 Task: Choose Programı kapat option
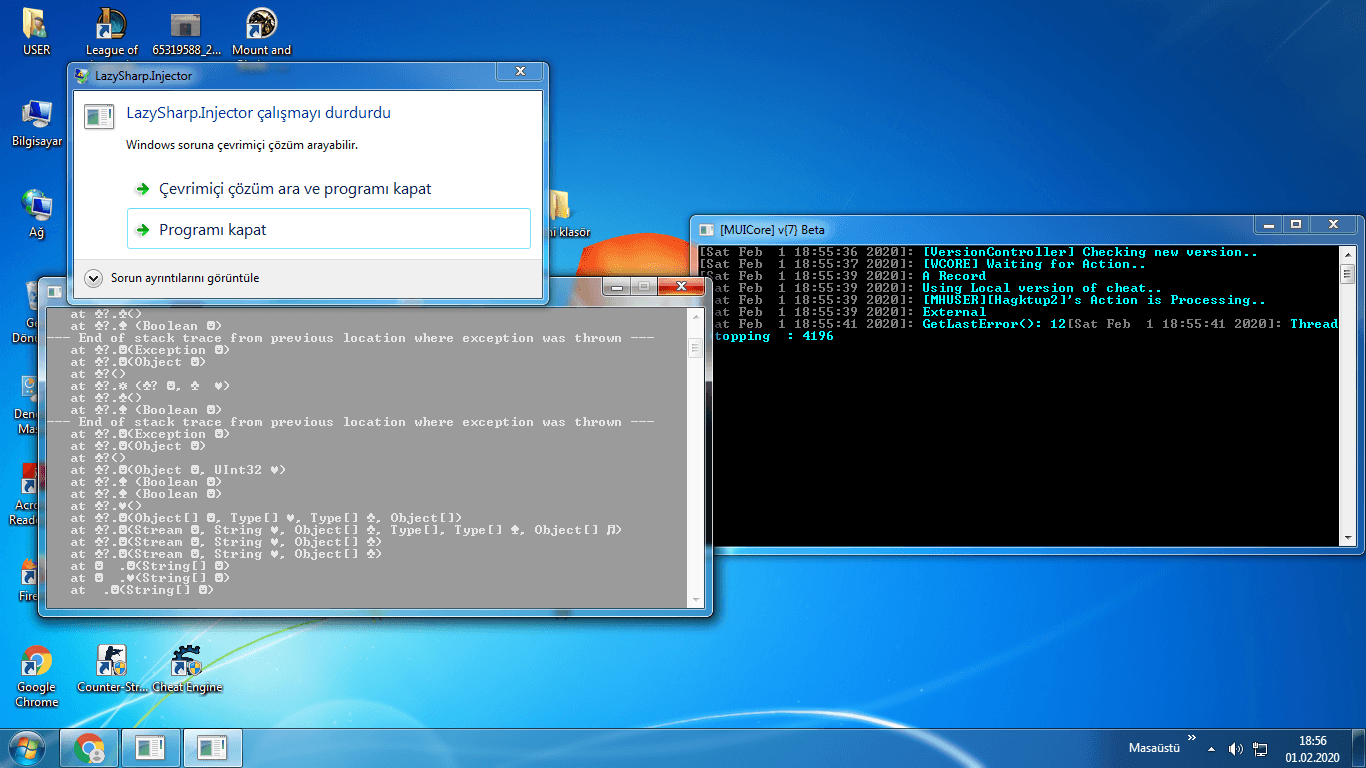(329, 229)
